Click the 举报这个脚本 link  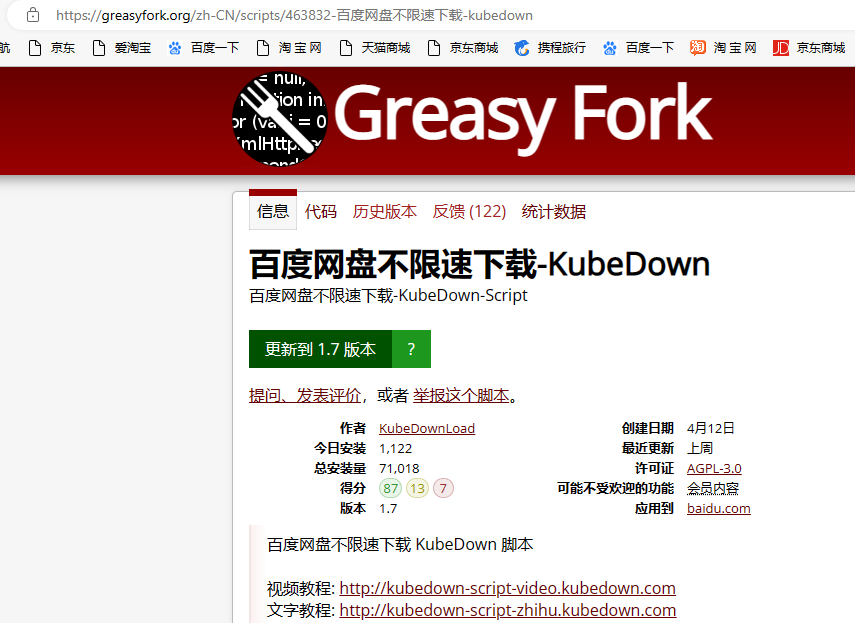[x=461, y=395]
